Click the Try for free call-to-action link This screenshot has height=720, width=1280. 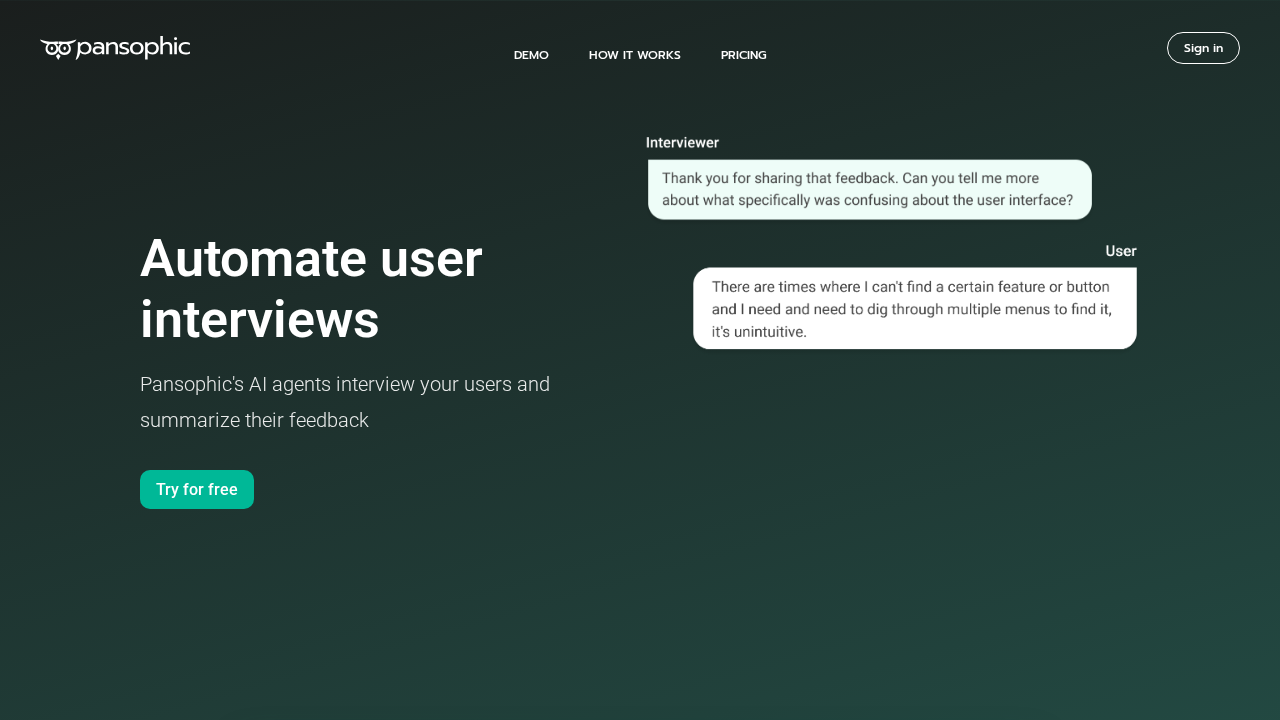196,489
